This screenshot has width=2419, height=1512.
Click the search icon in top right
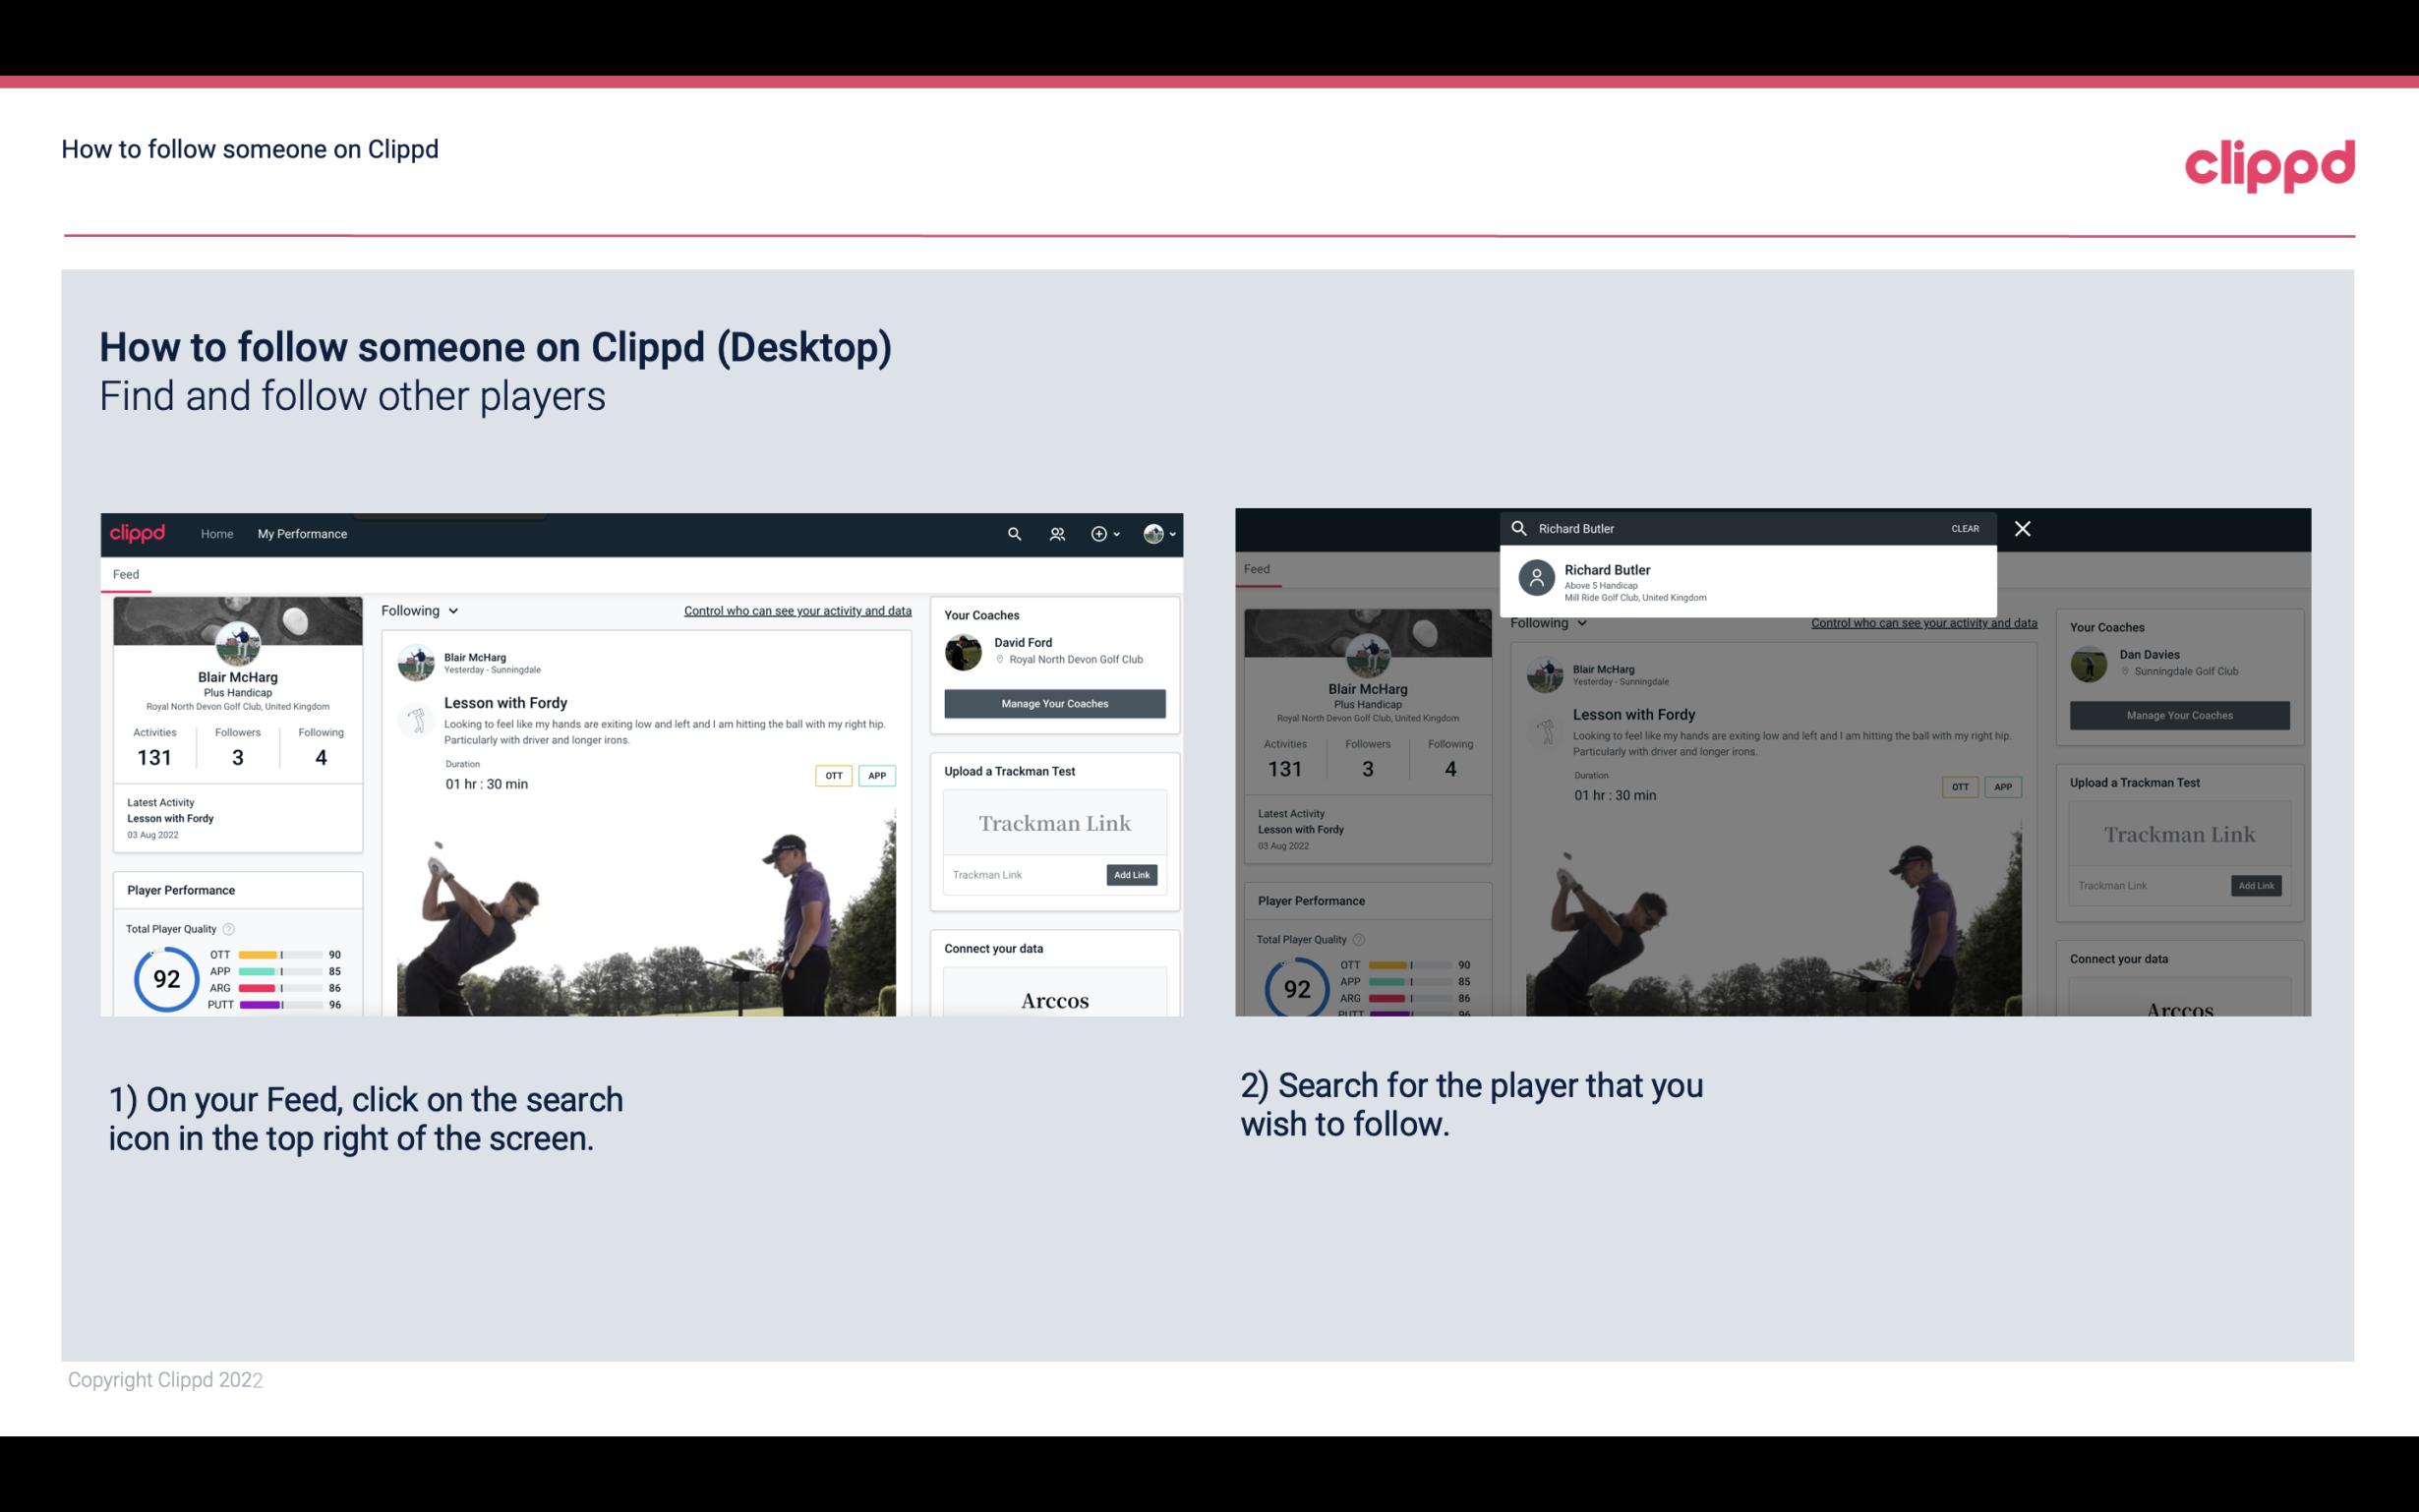1014,533
